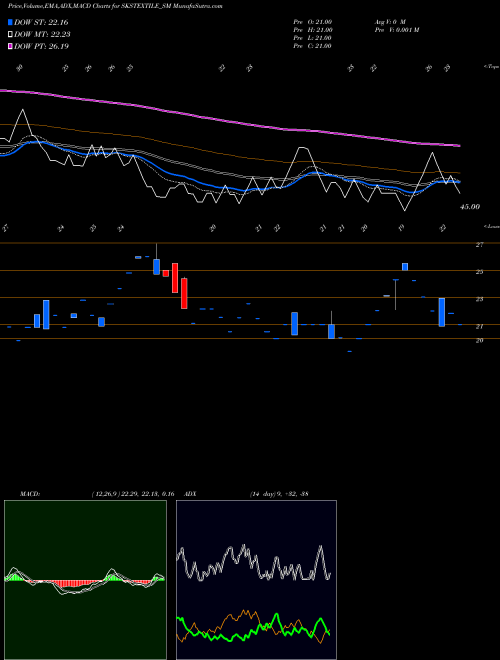This screenshot has height=660, width=500.
Task: Click the 27 price axis label
Action: [x=480, y=245]
